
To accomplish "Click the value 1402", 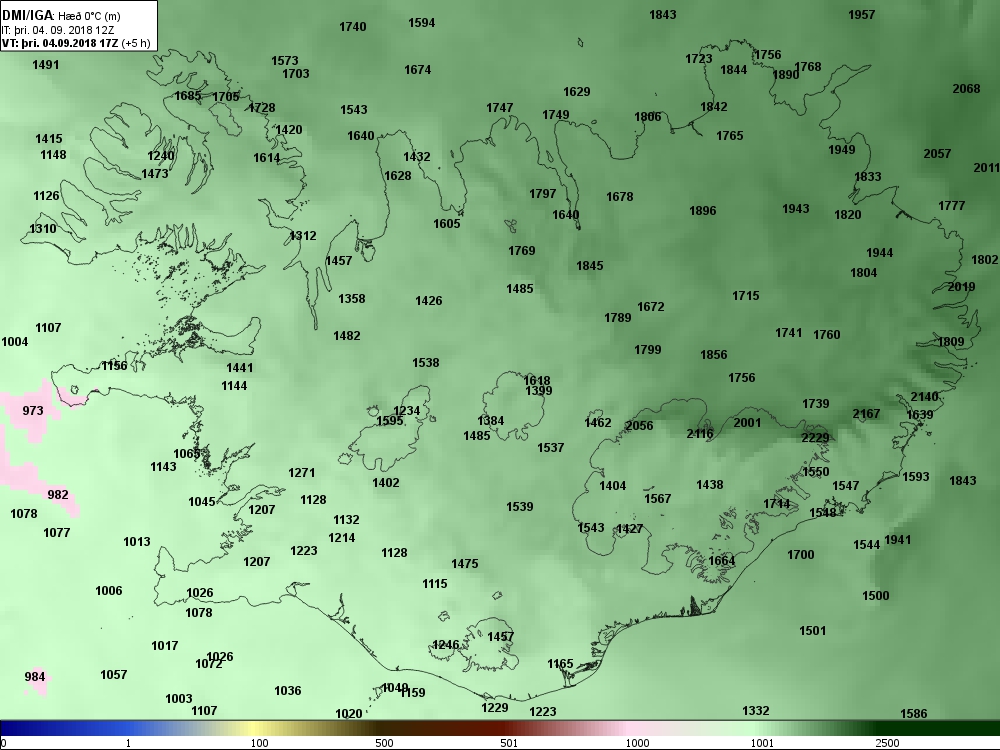I will [x=386, y=482].
